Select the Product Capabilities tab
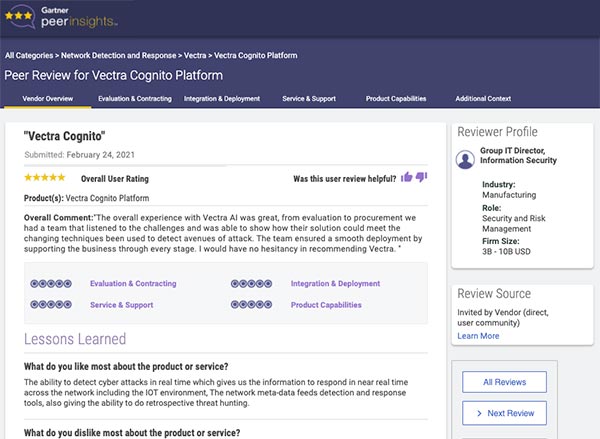600x439 pixels. pos(396,99)
